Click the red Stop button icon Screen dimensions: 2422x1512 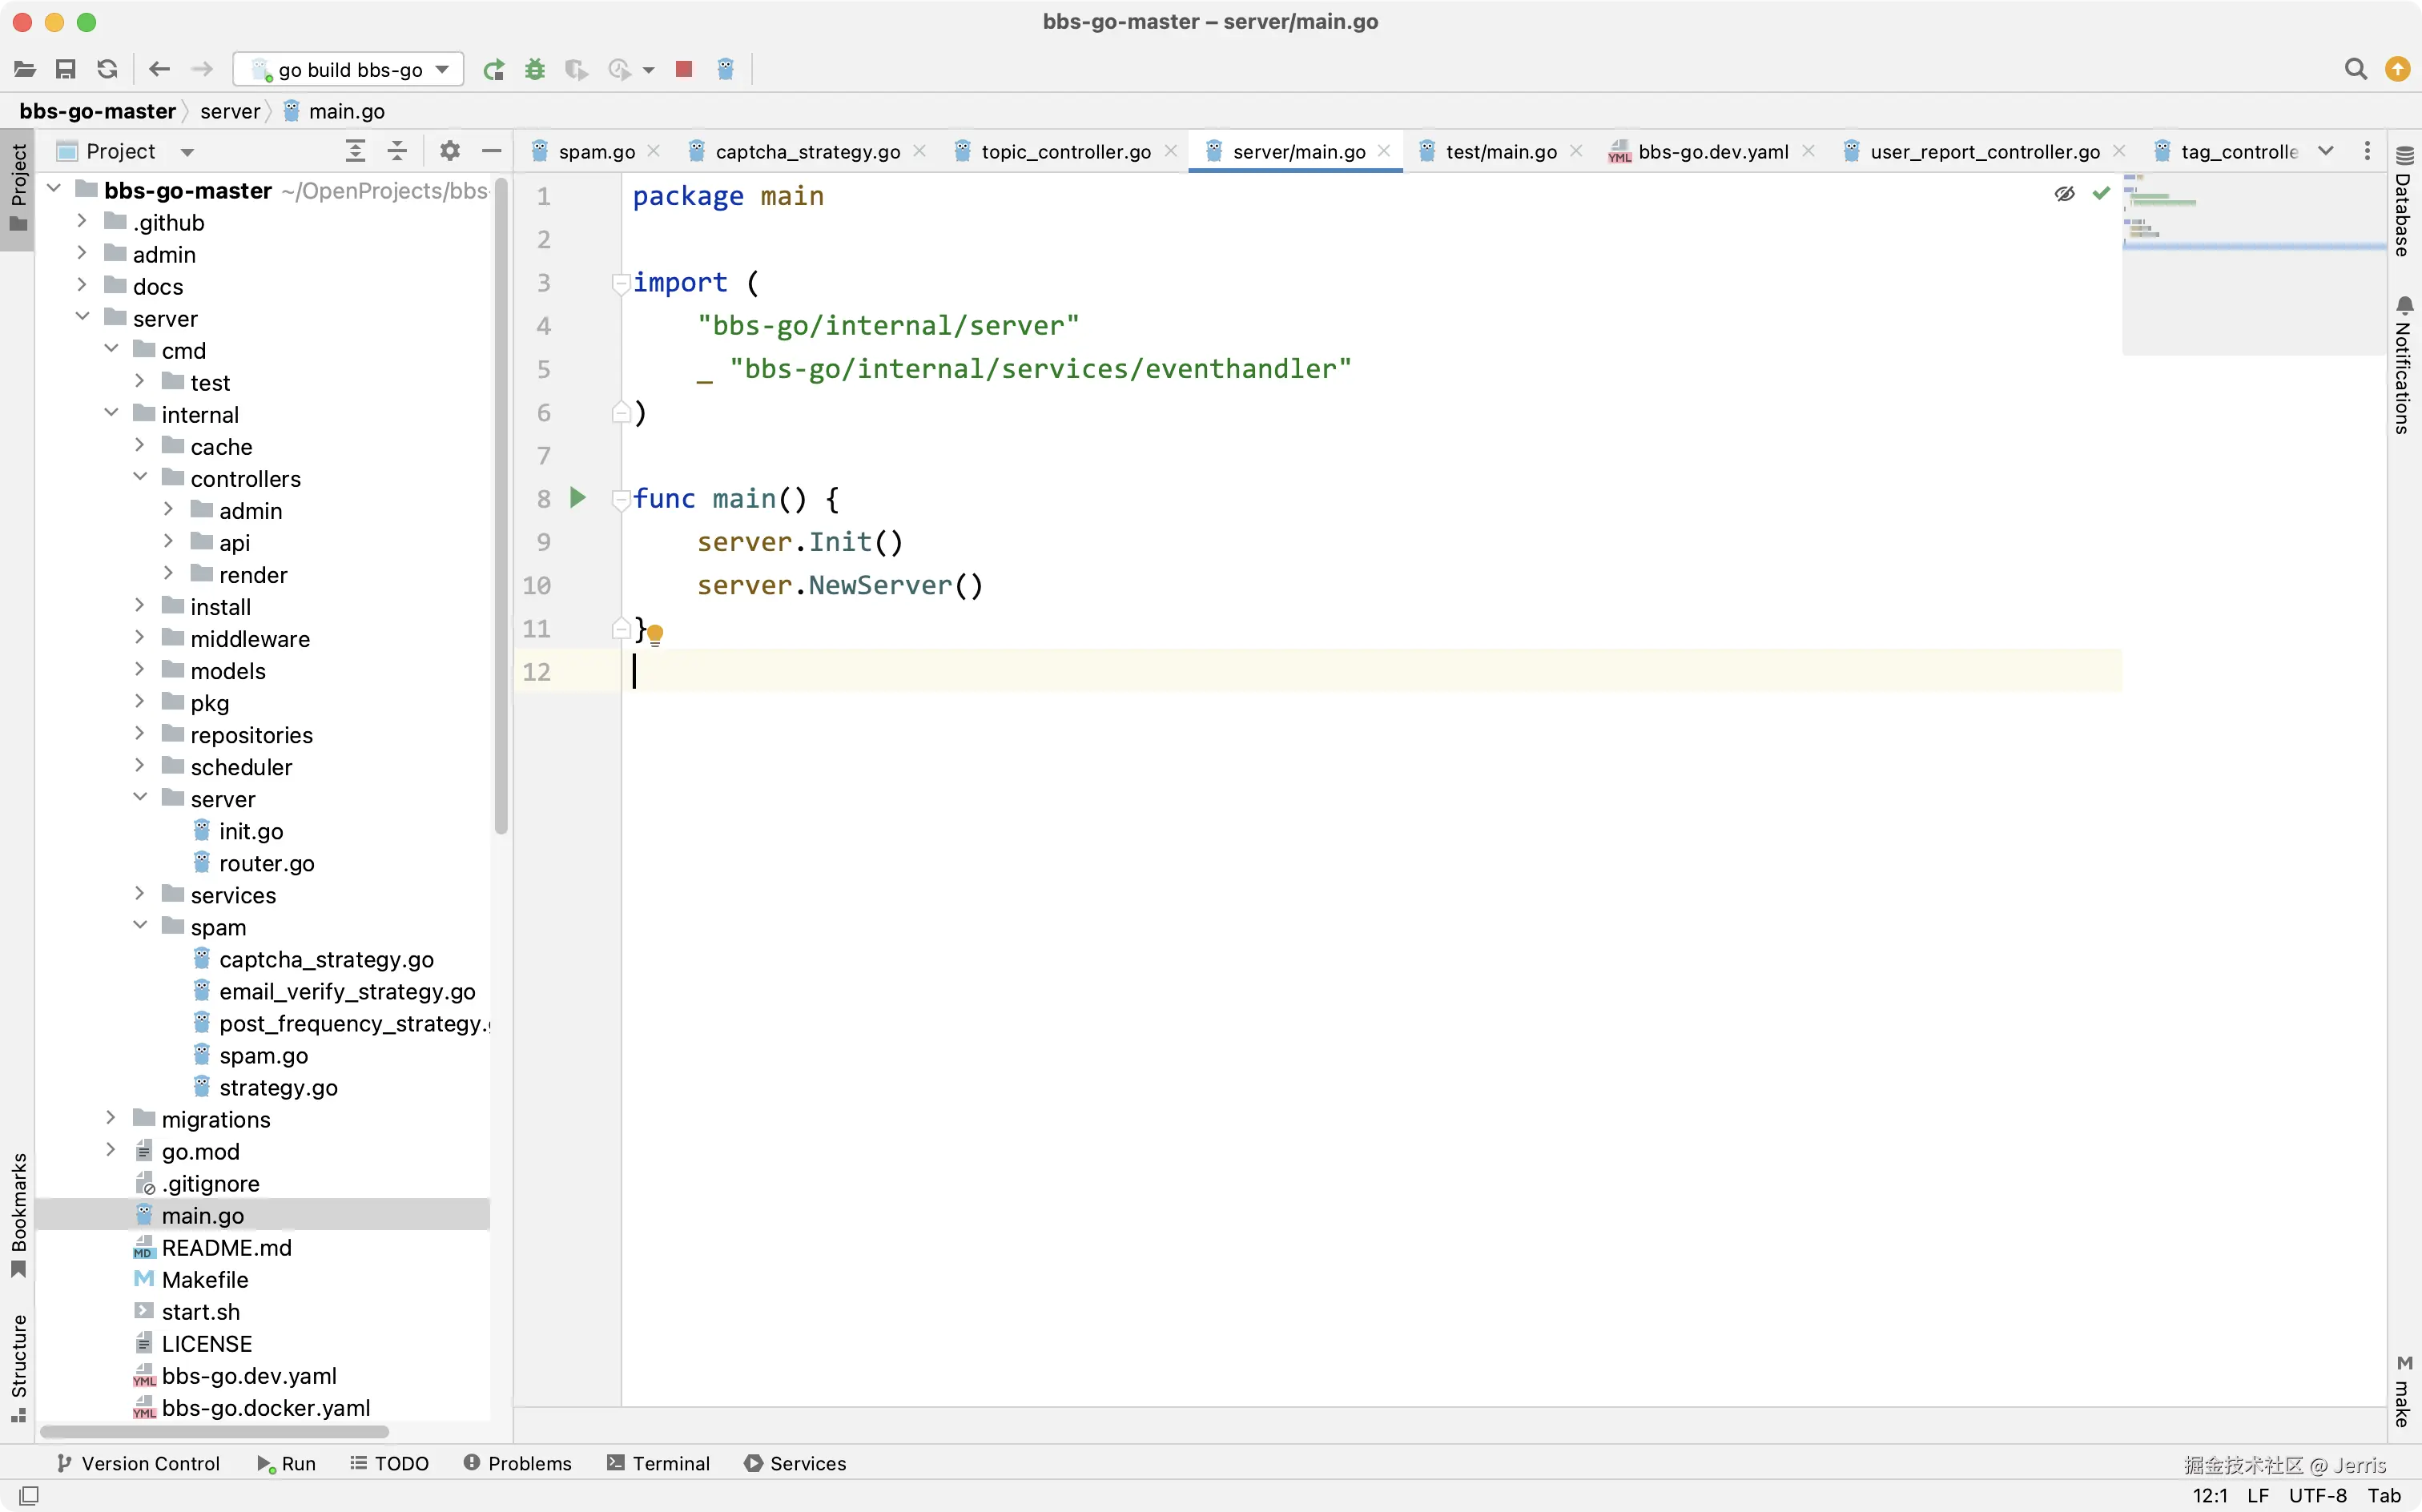click(684, 69)
